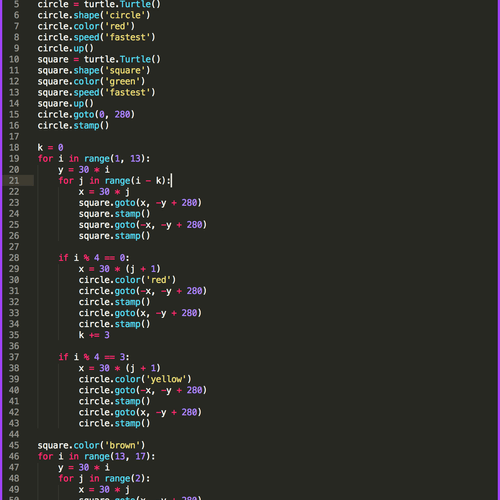This screenshot has width=500, height=500.
Task: Click circle.stamp() on line 16
Action: point(73,126)
